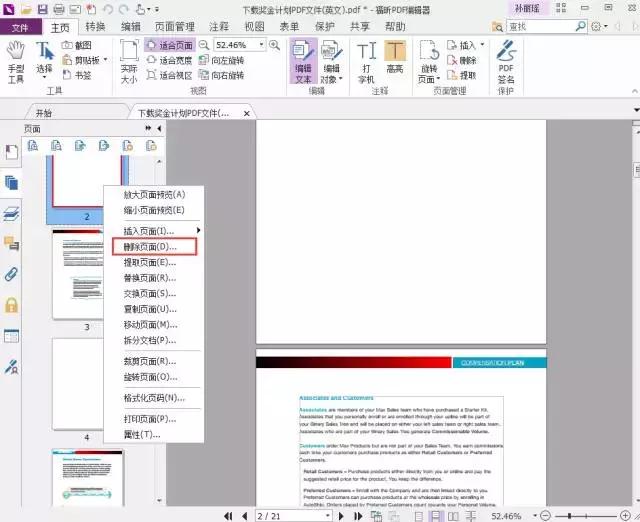Open Security lock panel in sidebar

tap(11, 305)
